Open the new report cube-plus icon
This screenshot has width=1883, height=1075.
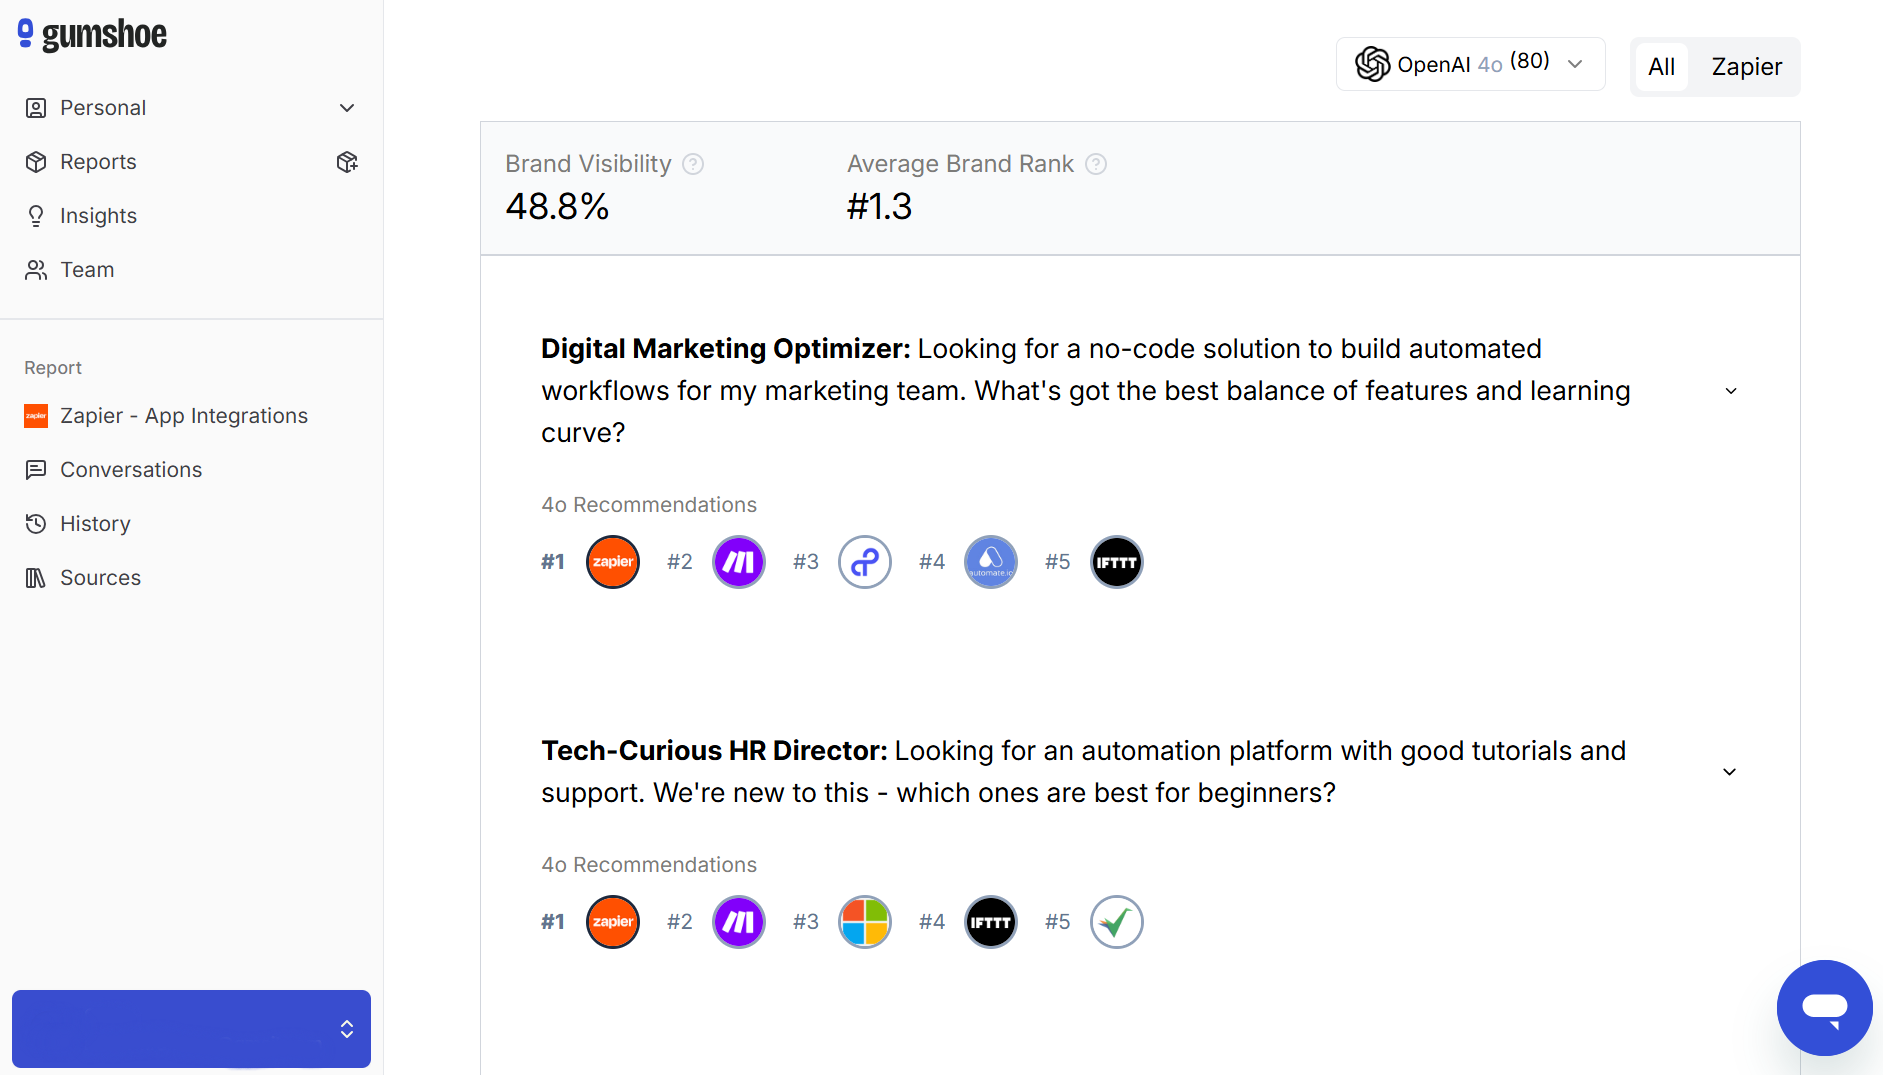coord(347,162)
